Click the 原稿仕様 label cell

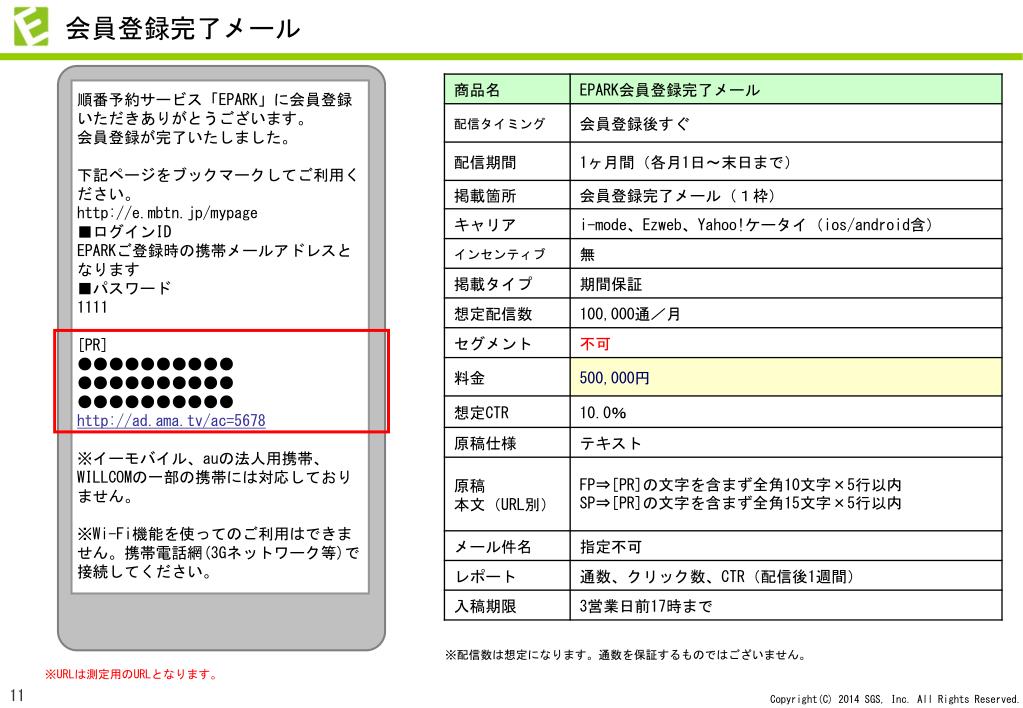click(507, 443)
